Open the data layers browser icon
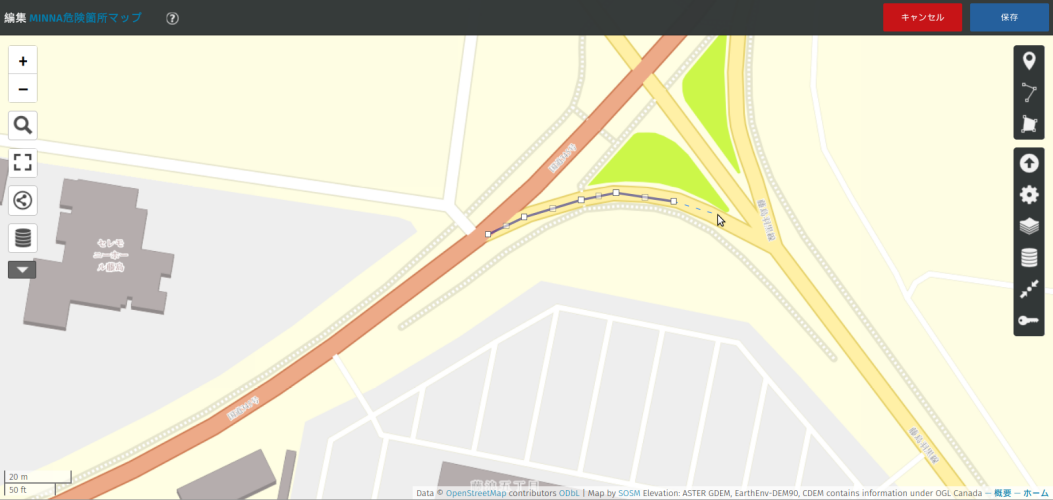 pyautogui.click(x=23, y=238)
